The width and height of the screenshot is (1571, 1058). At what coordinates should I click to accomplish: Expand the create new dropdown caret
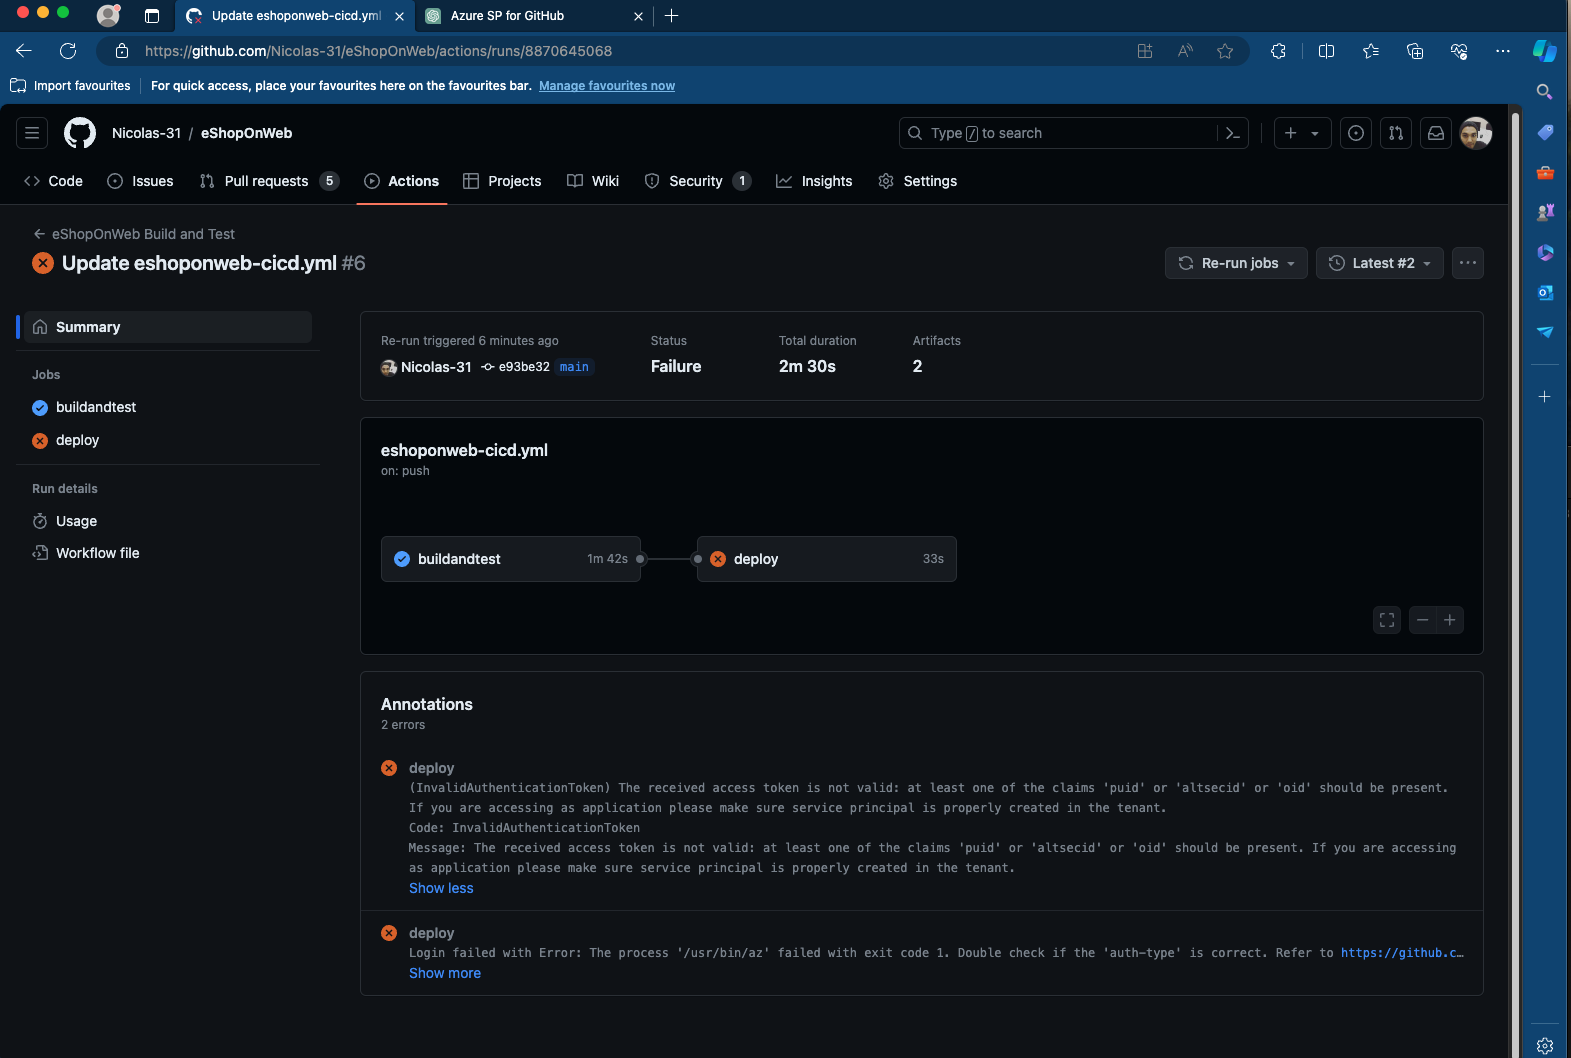[x=1315, y=133]
